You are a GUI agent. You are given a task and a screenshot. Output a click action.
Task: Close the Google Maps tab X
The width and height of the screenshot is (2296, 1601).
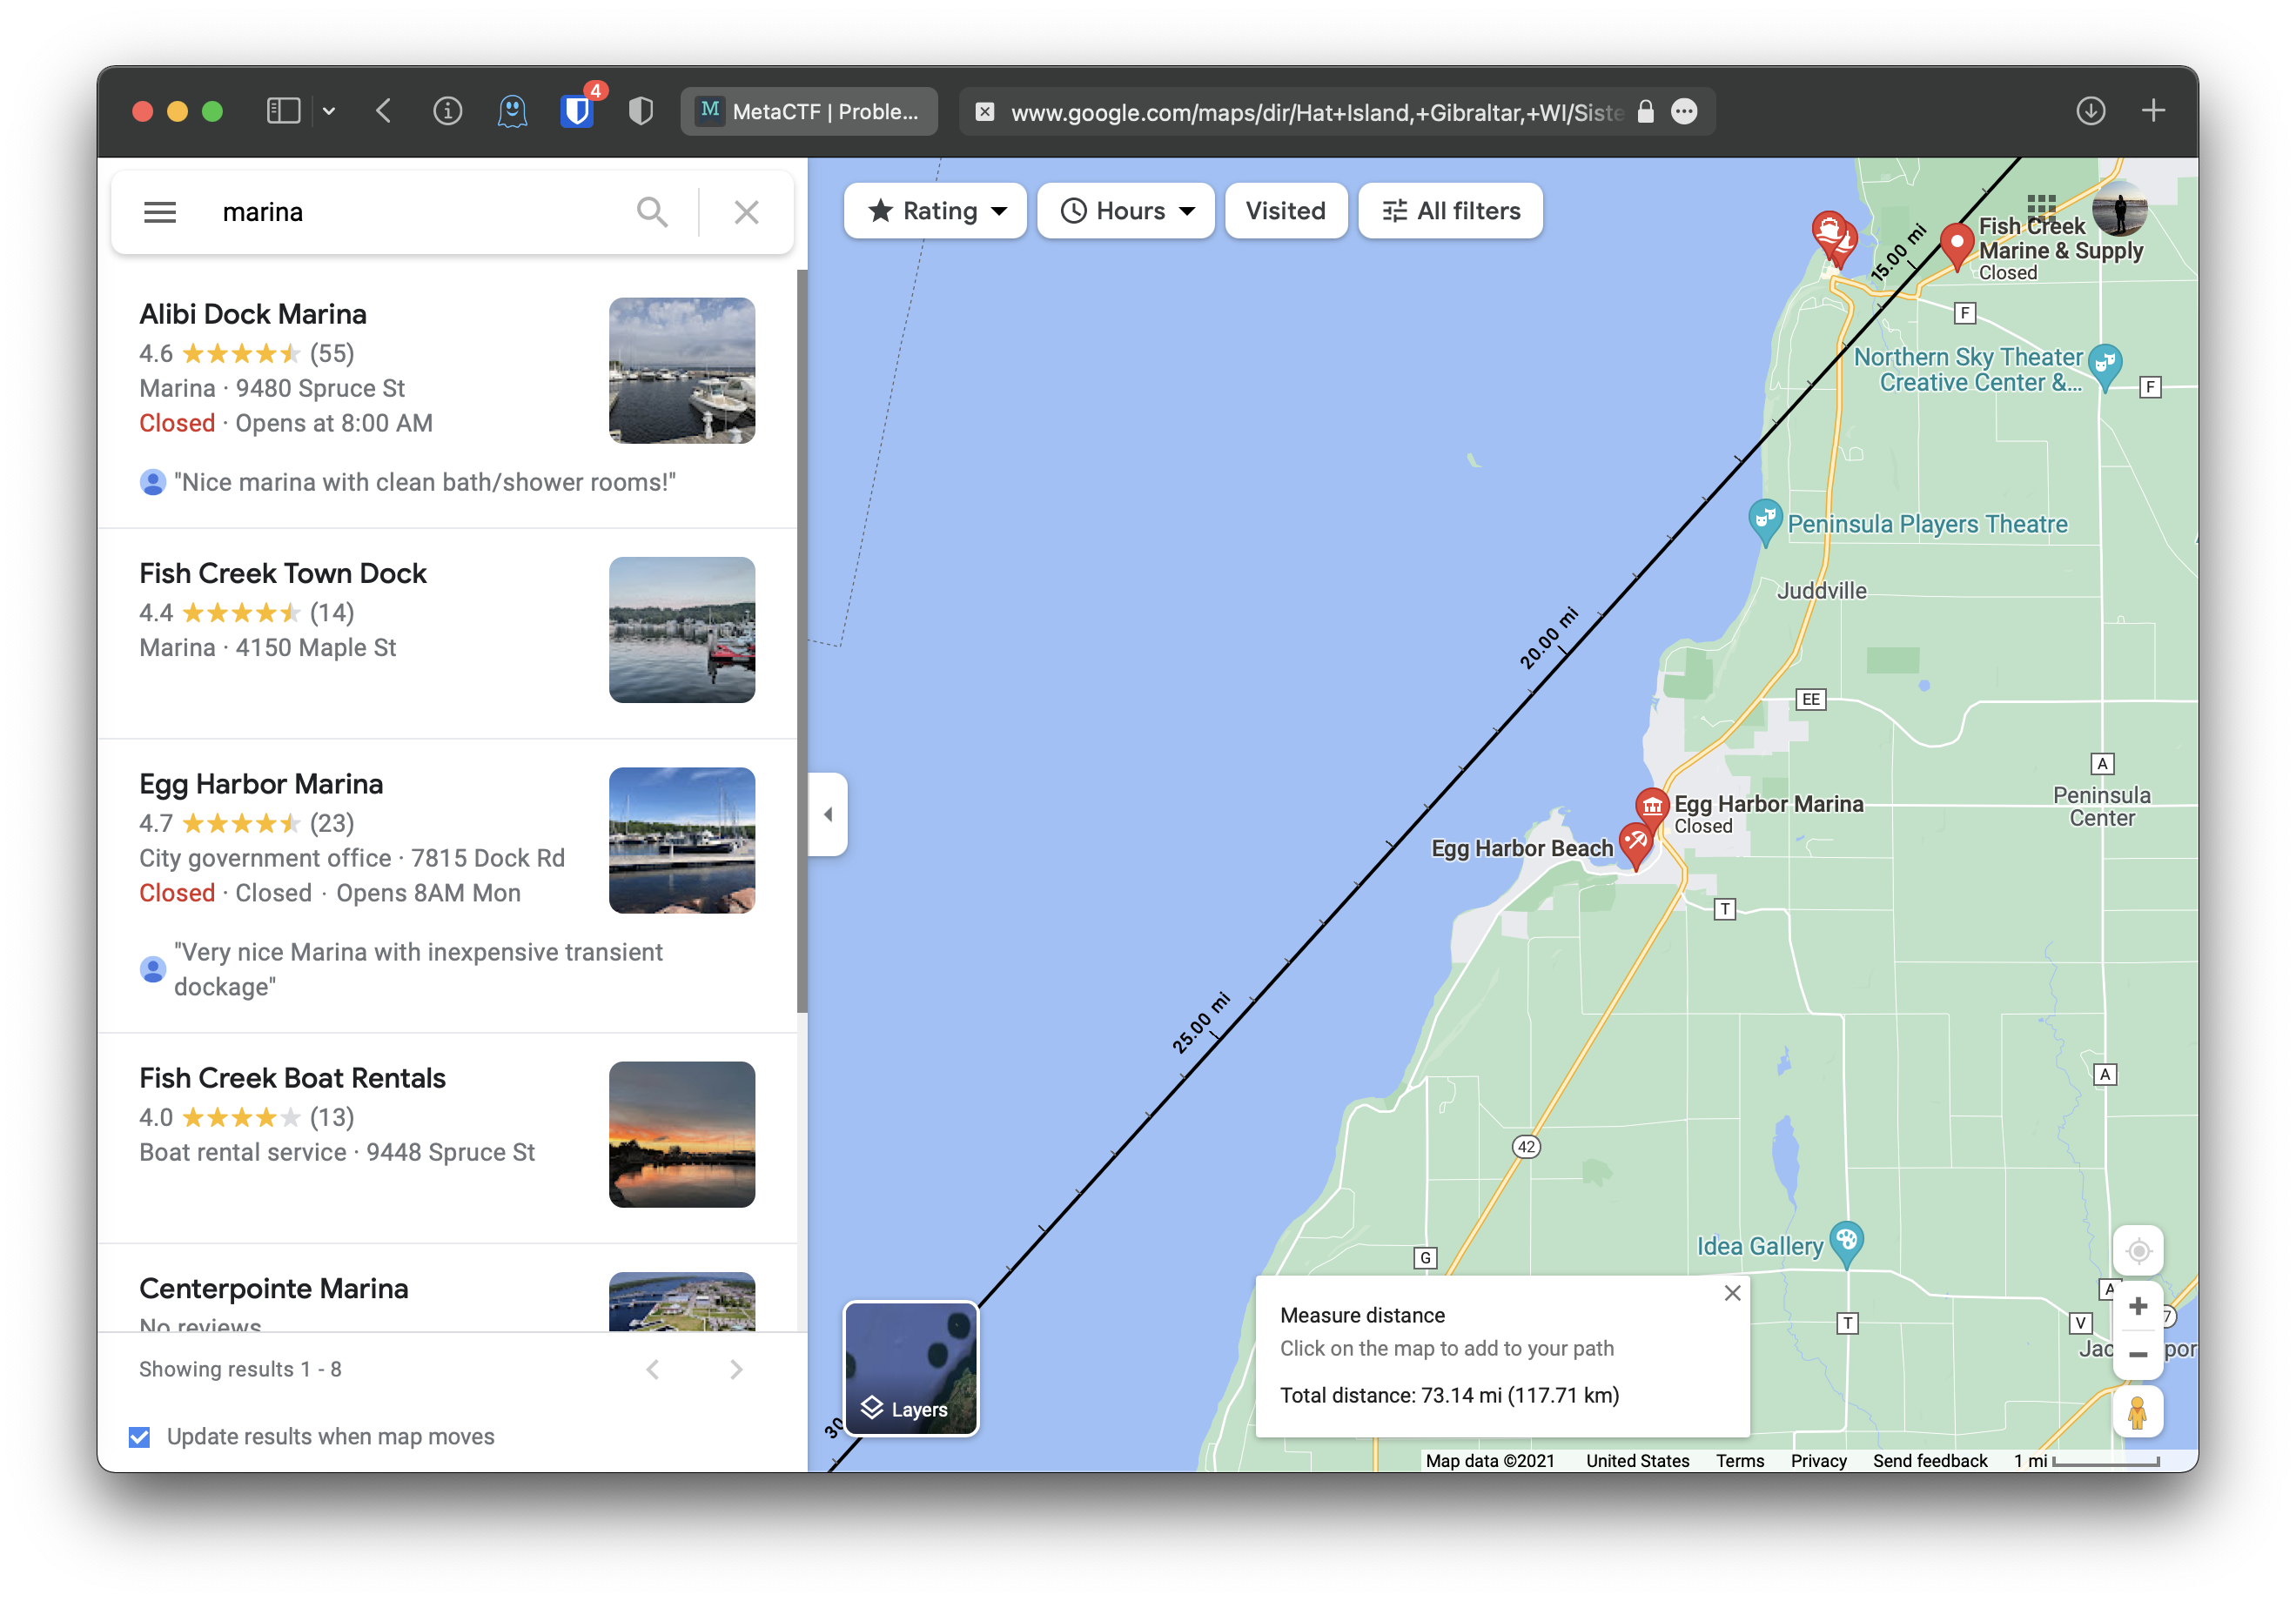pyautogui.click(x=984, y=111)
